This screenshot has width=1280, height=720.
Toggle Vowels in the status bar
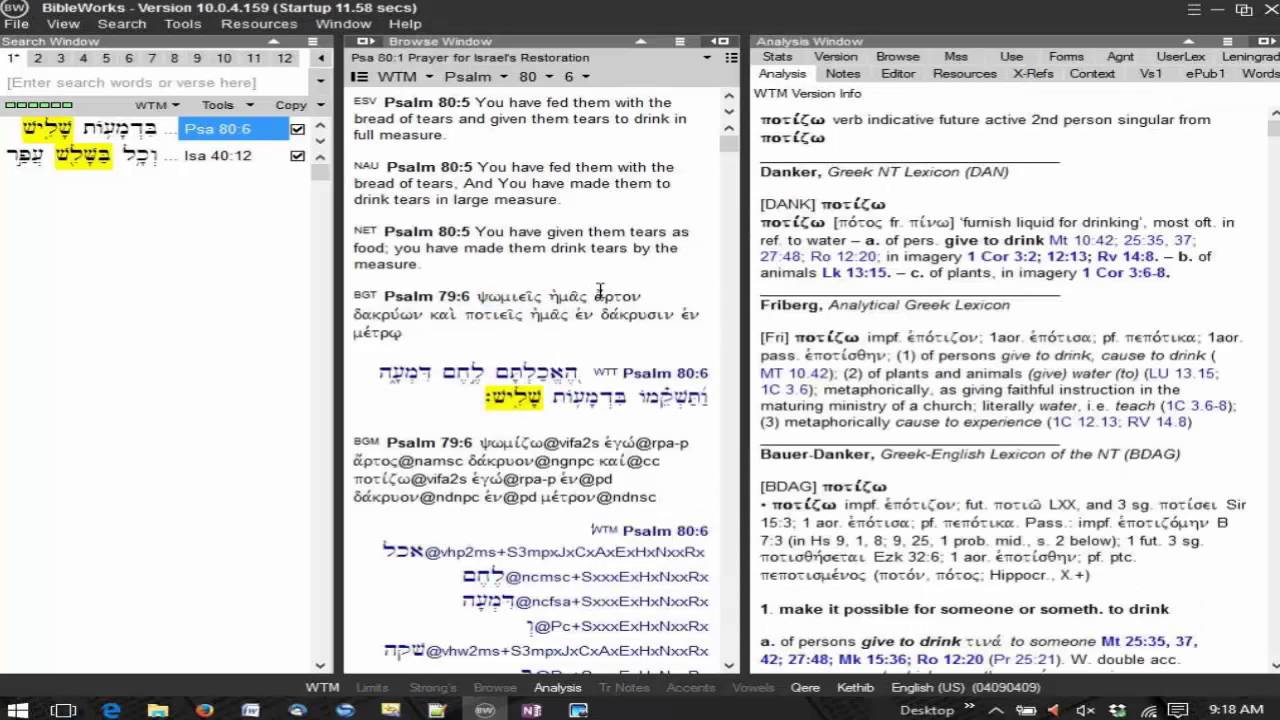[753, 687]
